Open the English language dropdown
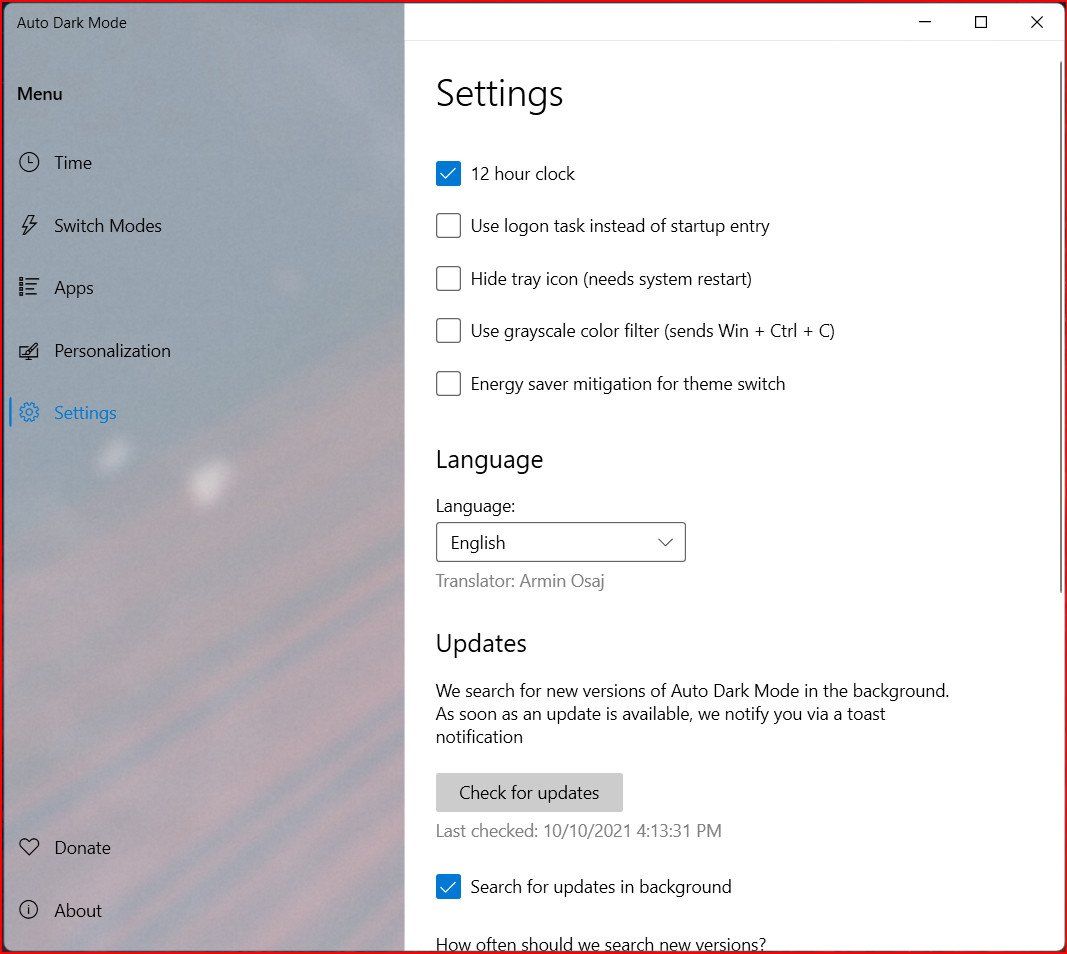The height and width of the screenshot is (954, 1067). coord(561,542)
